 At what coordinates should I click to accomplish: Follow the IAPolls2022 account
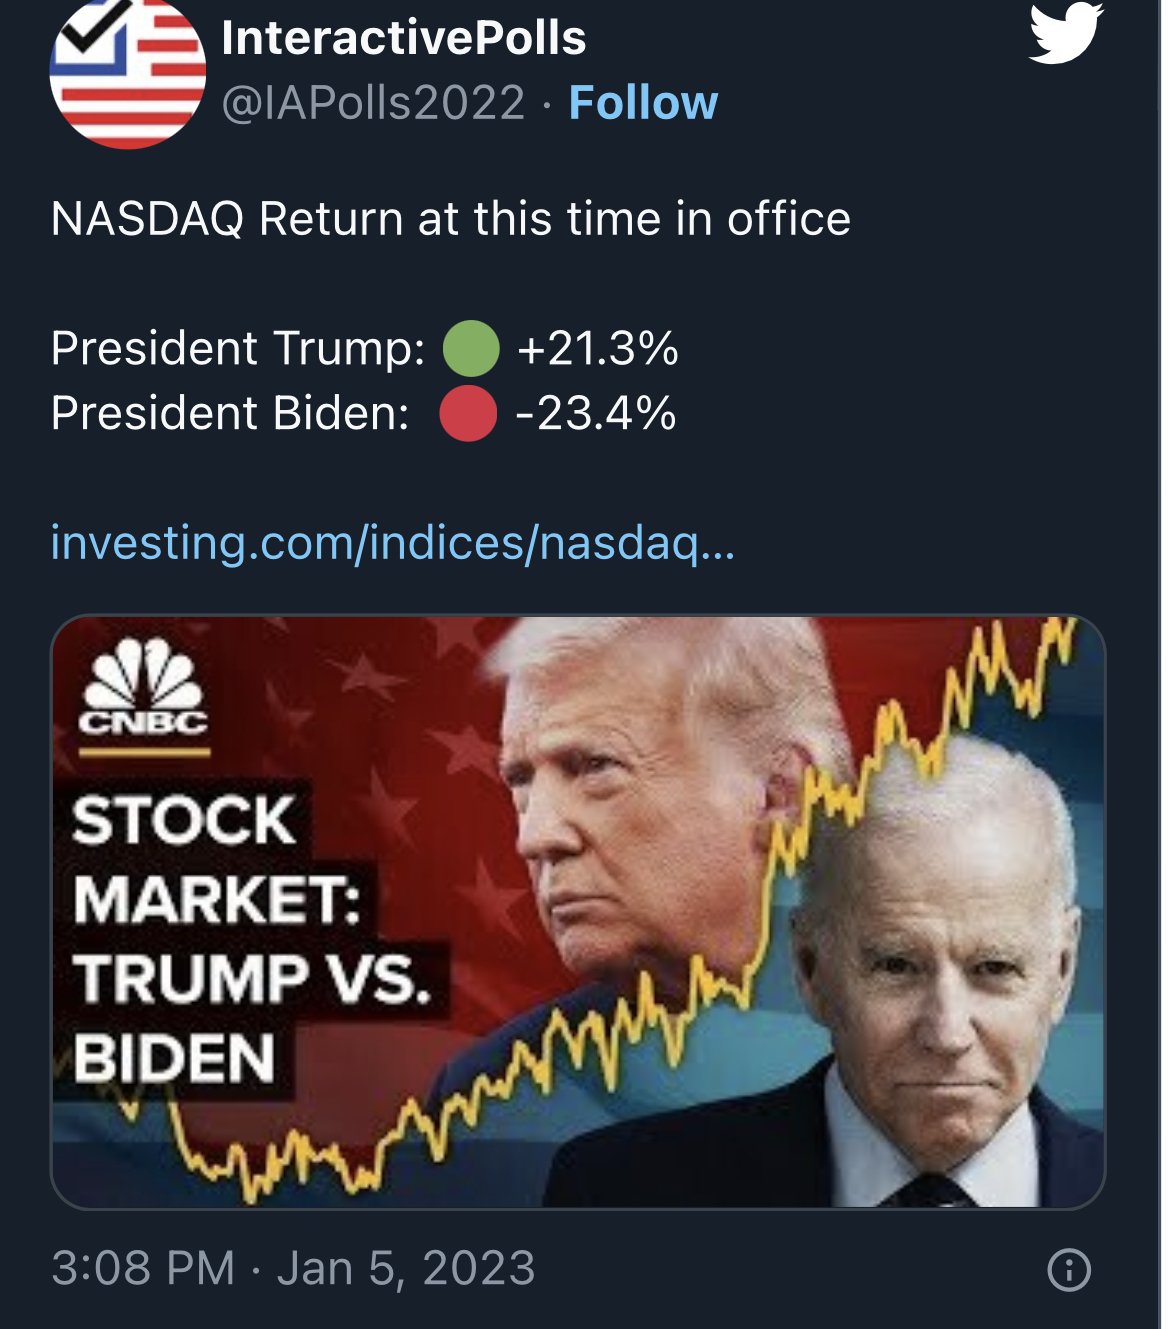coord(643,102)
